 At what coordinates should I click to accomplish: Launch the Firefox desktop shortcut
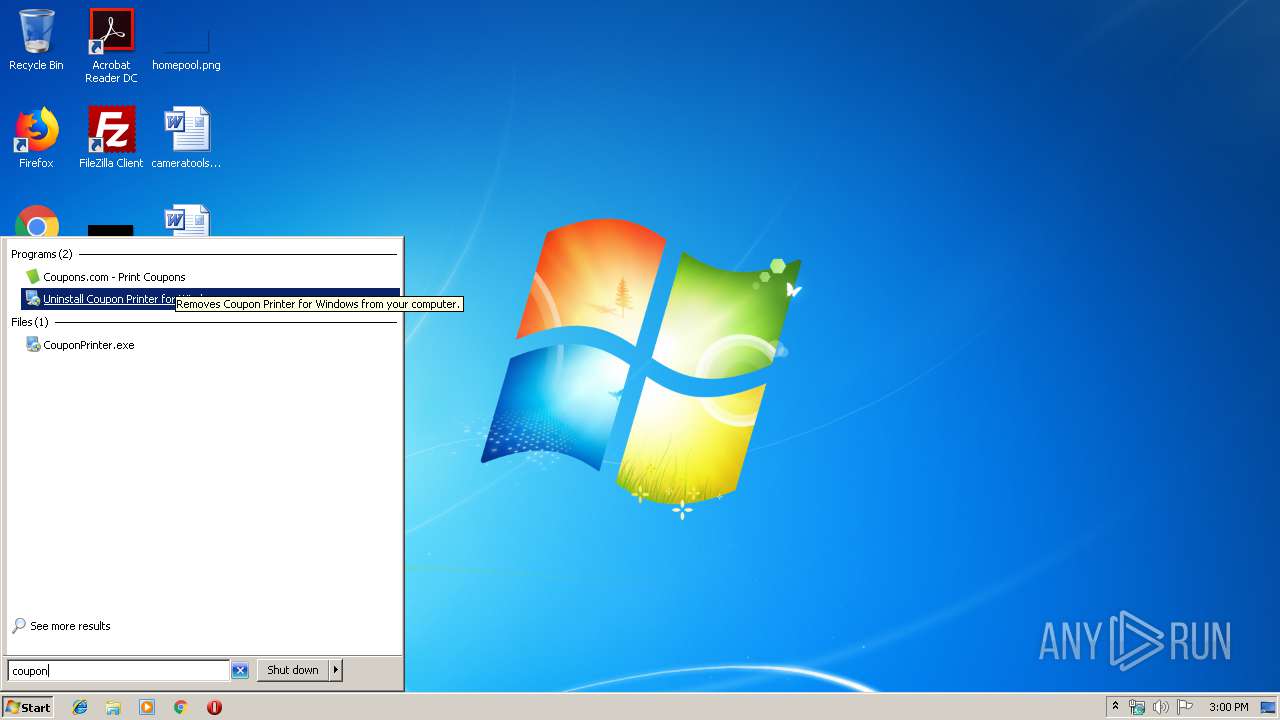click(36, 138)
